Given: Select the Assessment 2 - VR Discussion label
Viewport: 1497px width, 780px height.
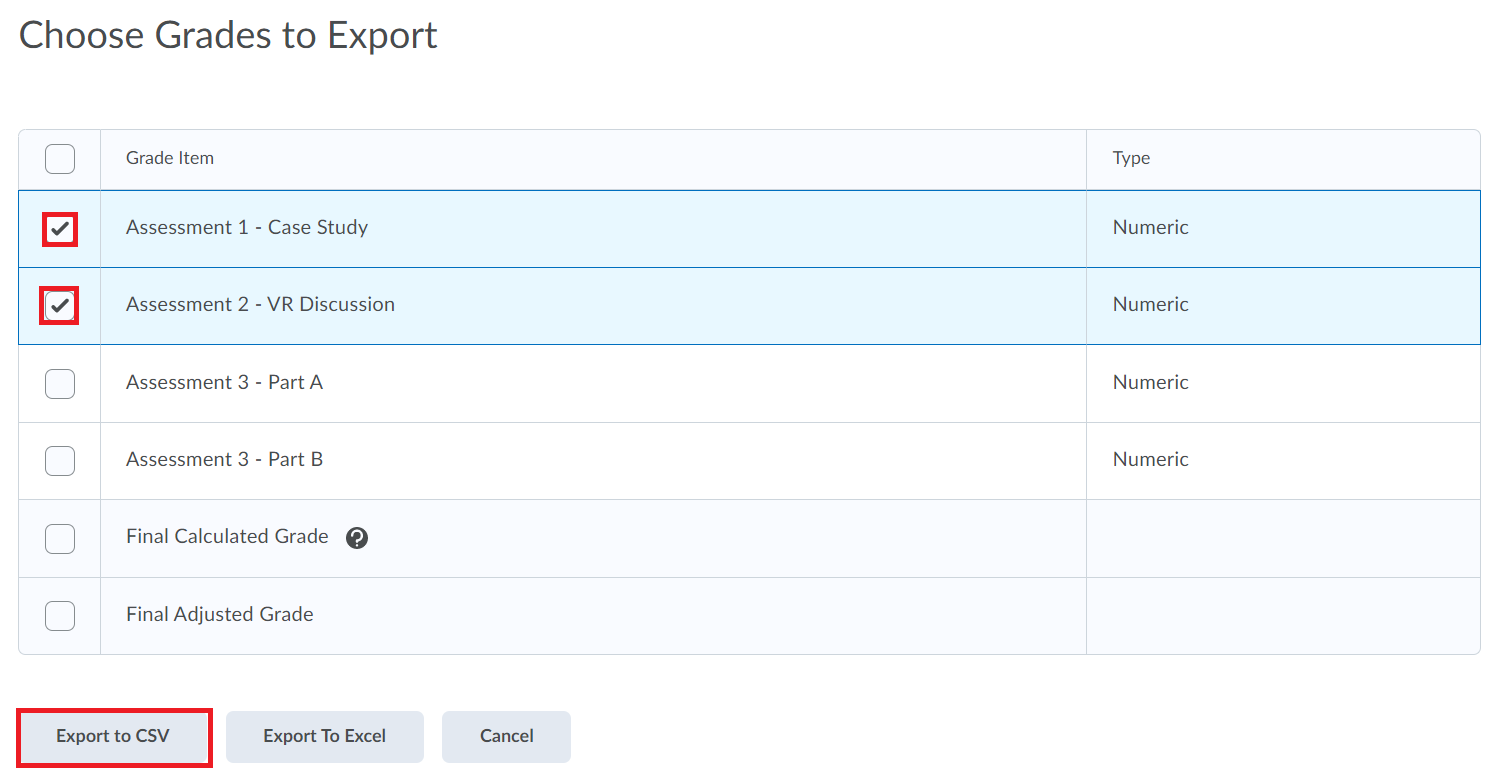Looking at the screenshot, I should pos(260,304).
